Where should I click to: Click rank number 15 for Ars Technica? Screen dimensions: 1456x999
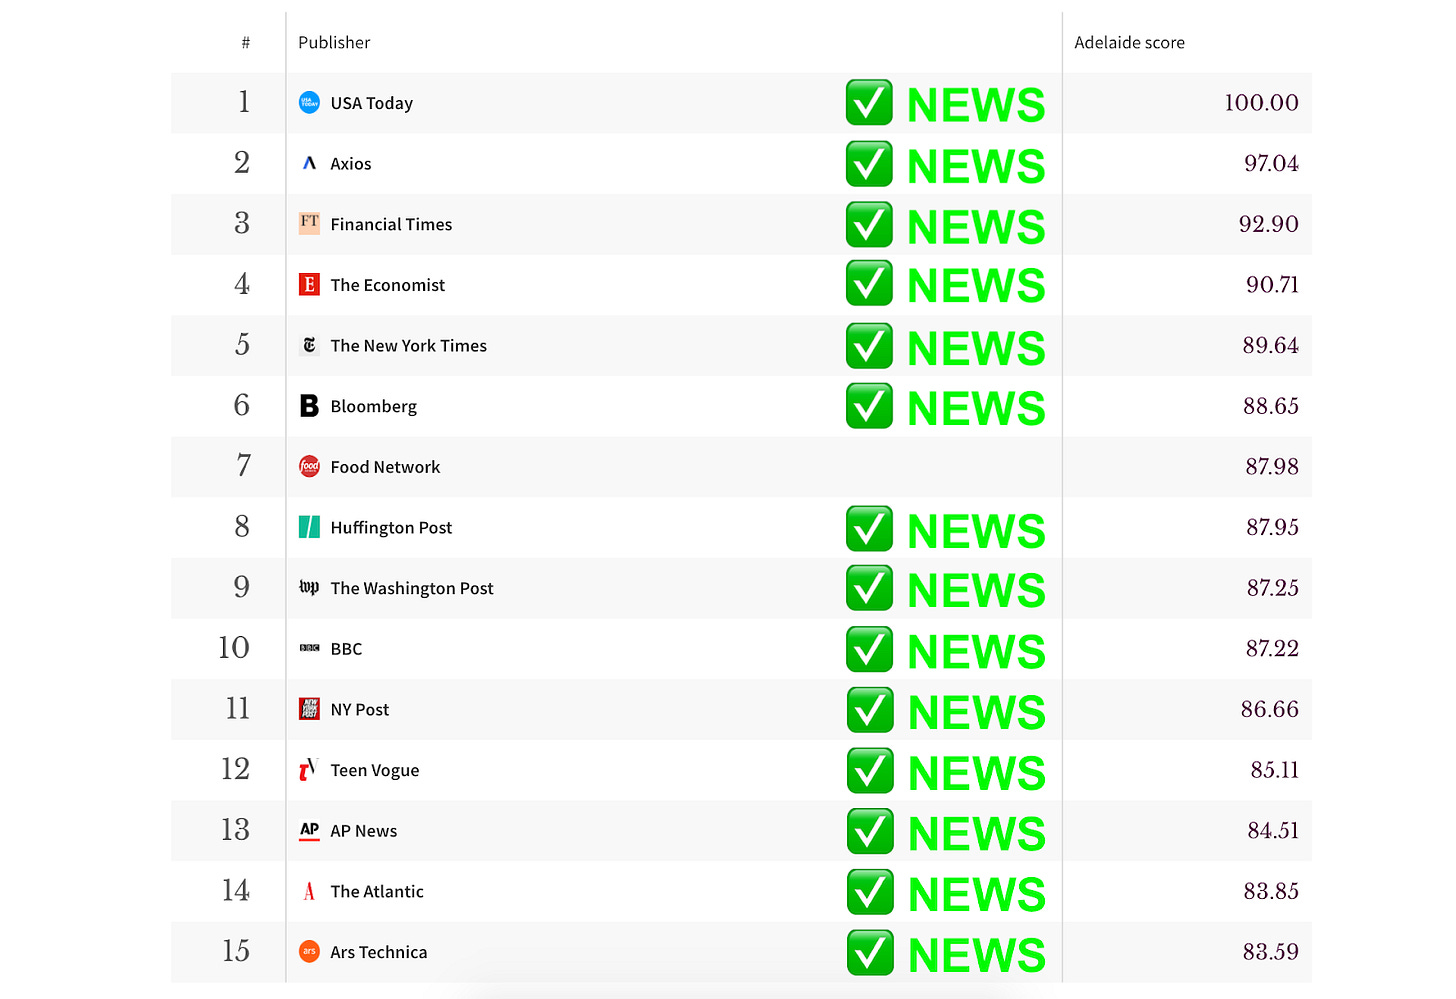pos(236,951)
